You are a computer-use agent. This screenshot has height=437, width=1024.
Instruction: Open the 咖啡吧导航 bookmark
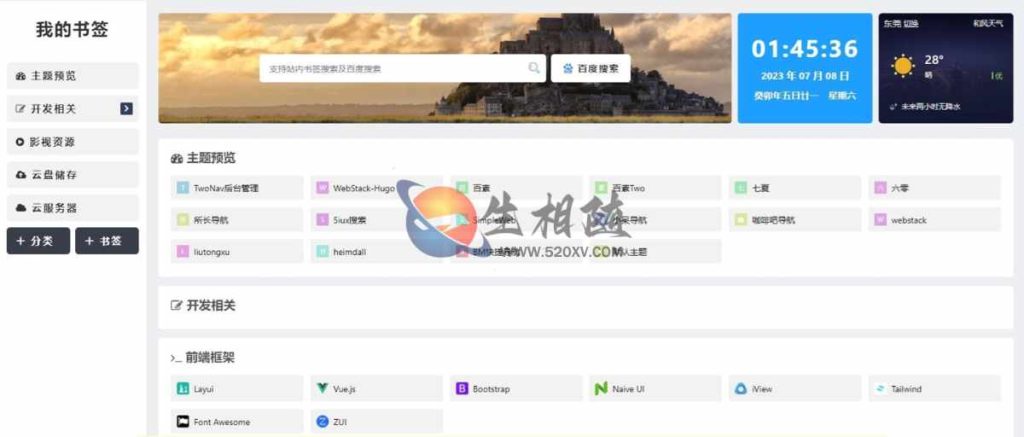795,220
